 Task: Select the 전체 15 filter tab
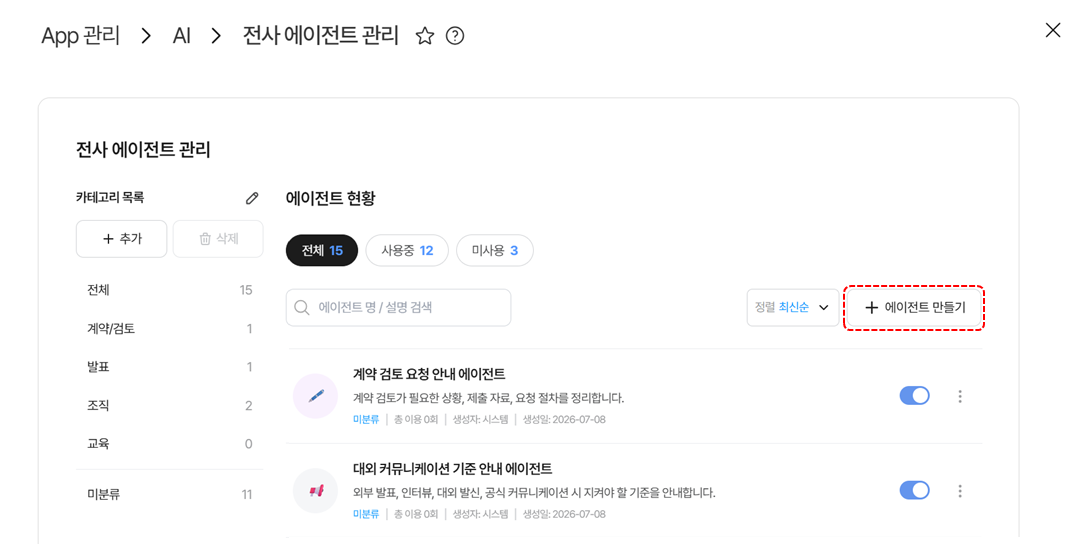322,251
